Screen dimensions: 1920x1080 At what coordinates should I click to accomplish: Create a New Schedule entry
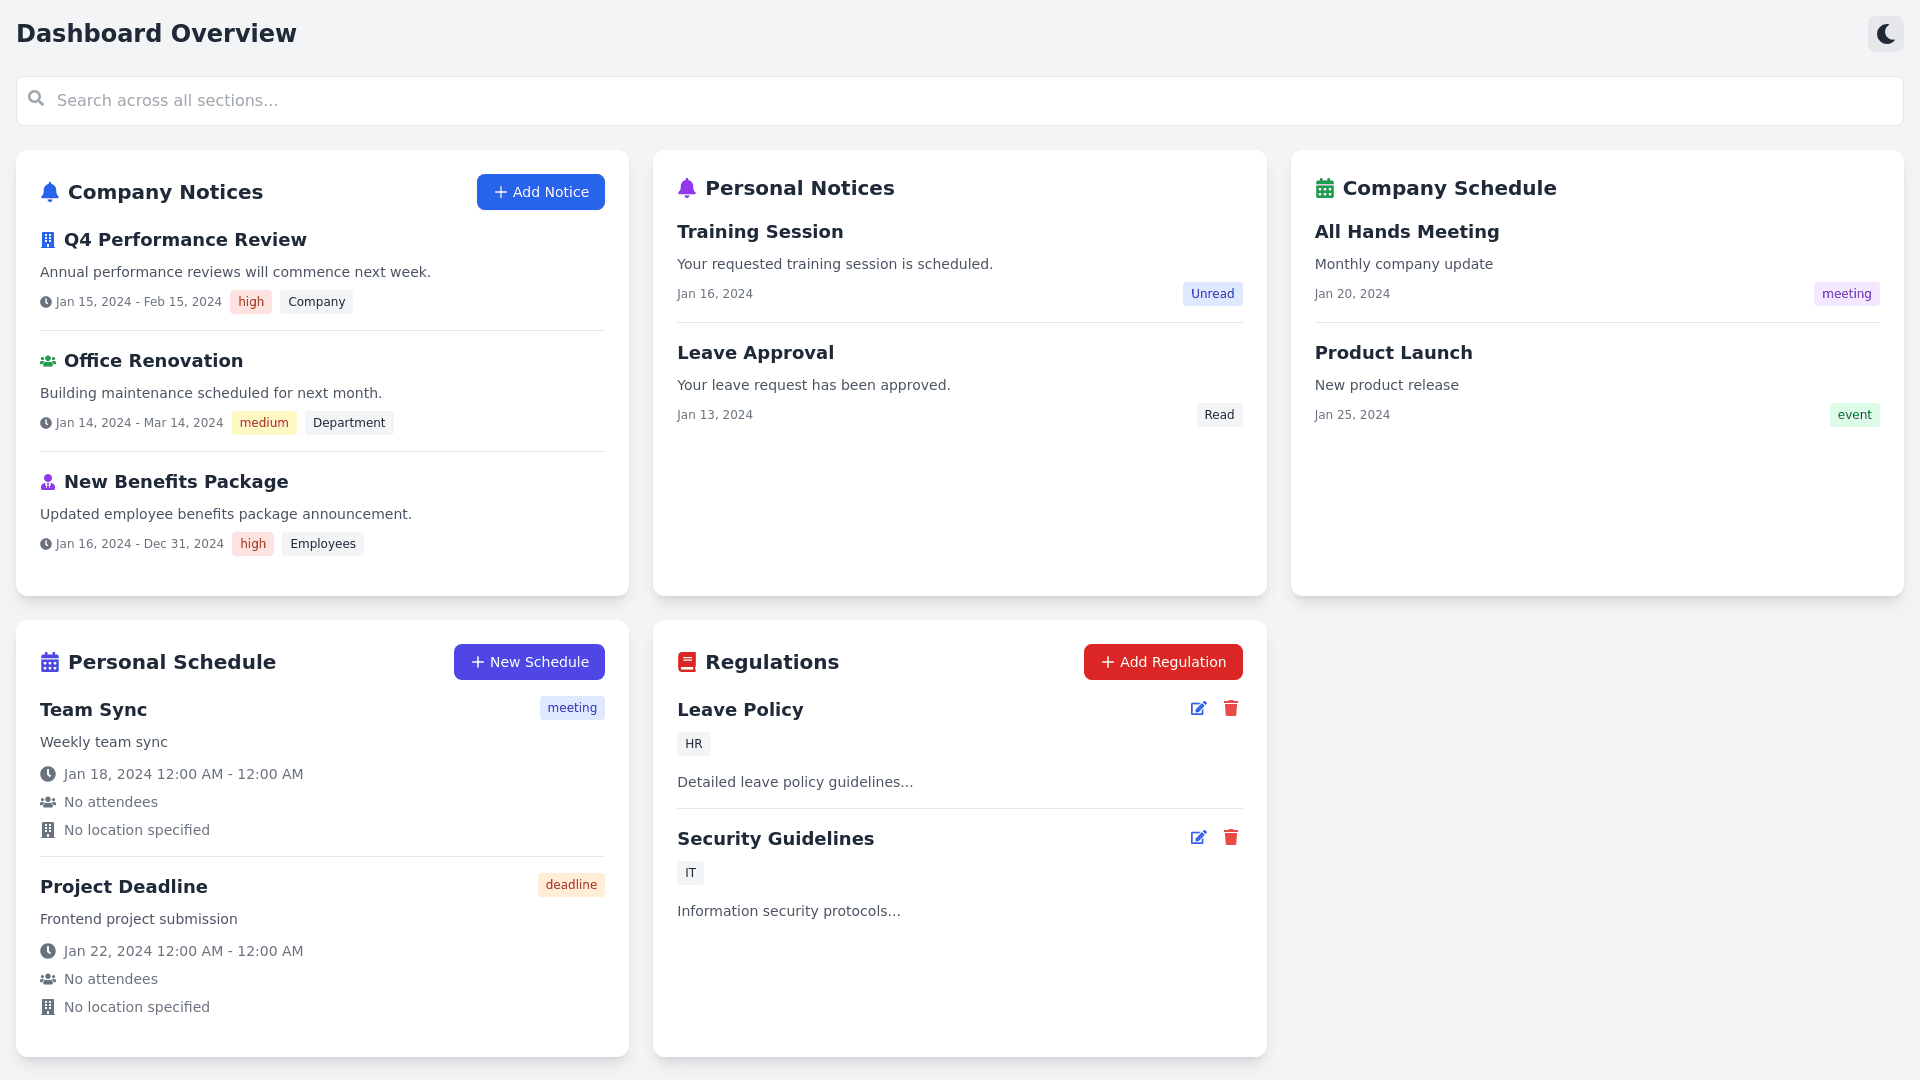tap(529, 662)
